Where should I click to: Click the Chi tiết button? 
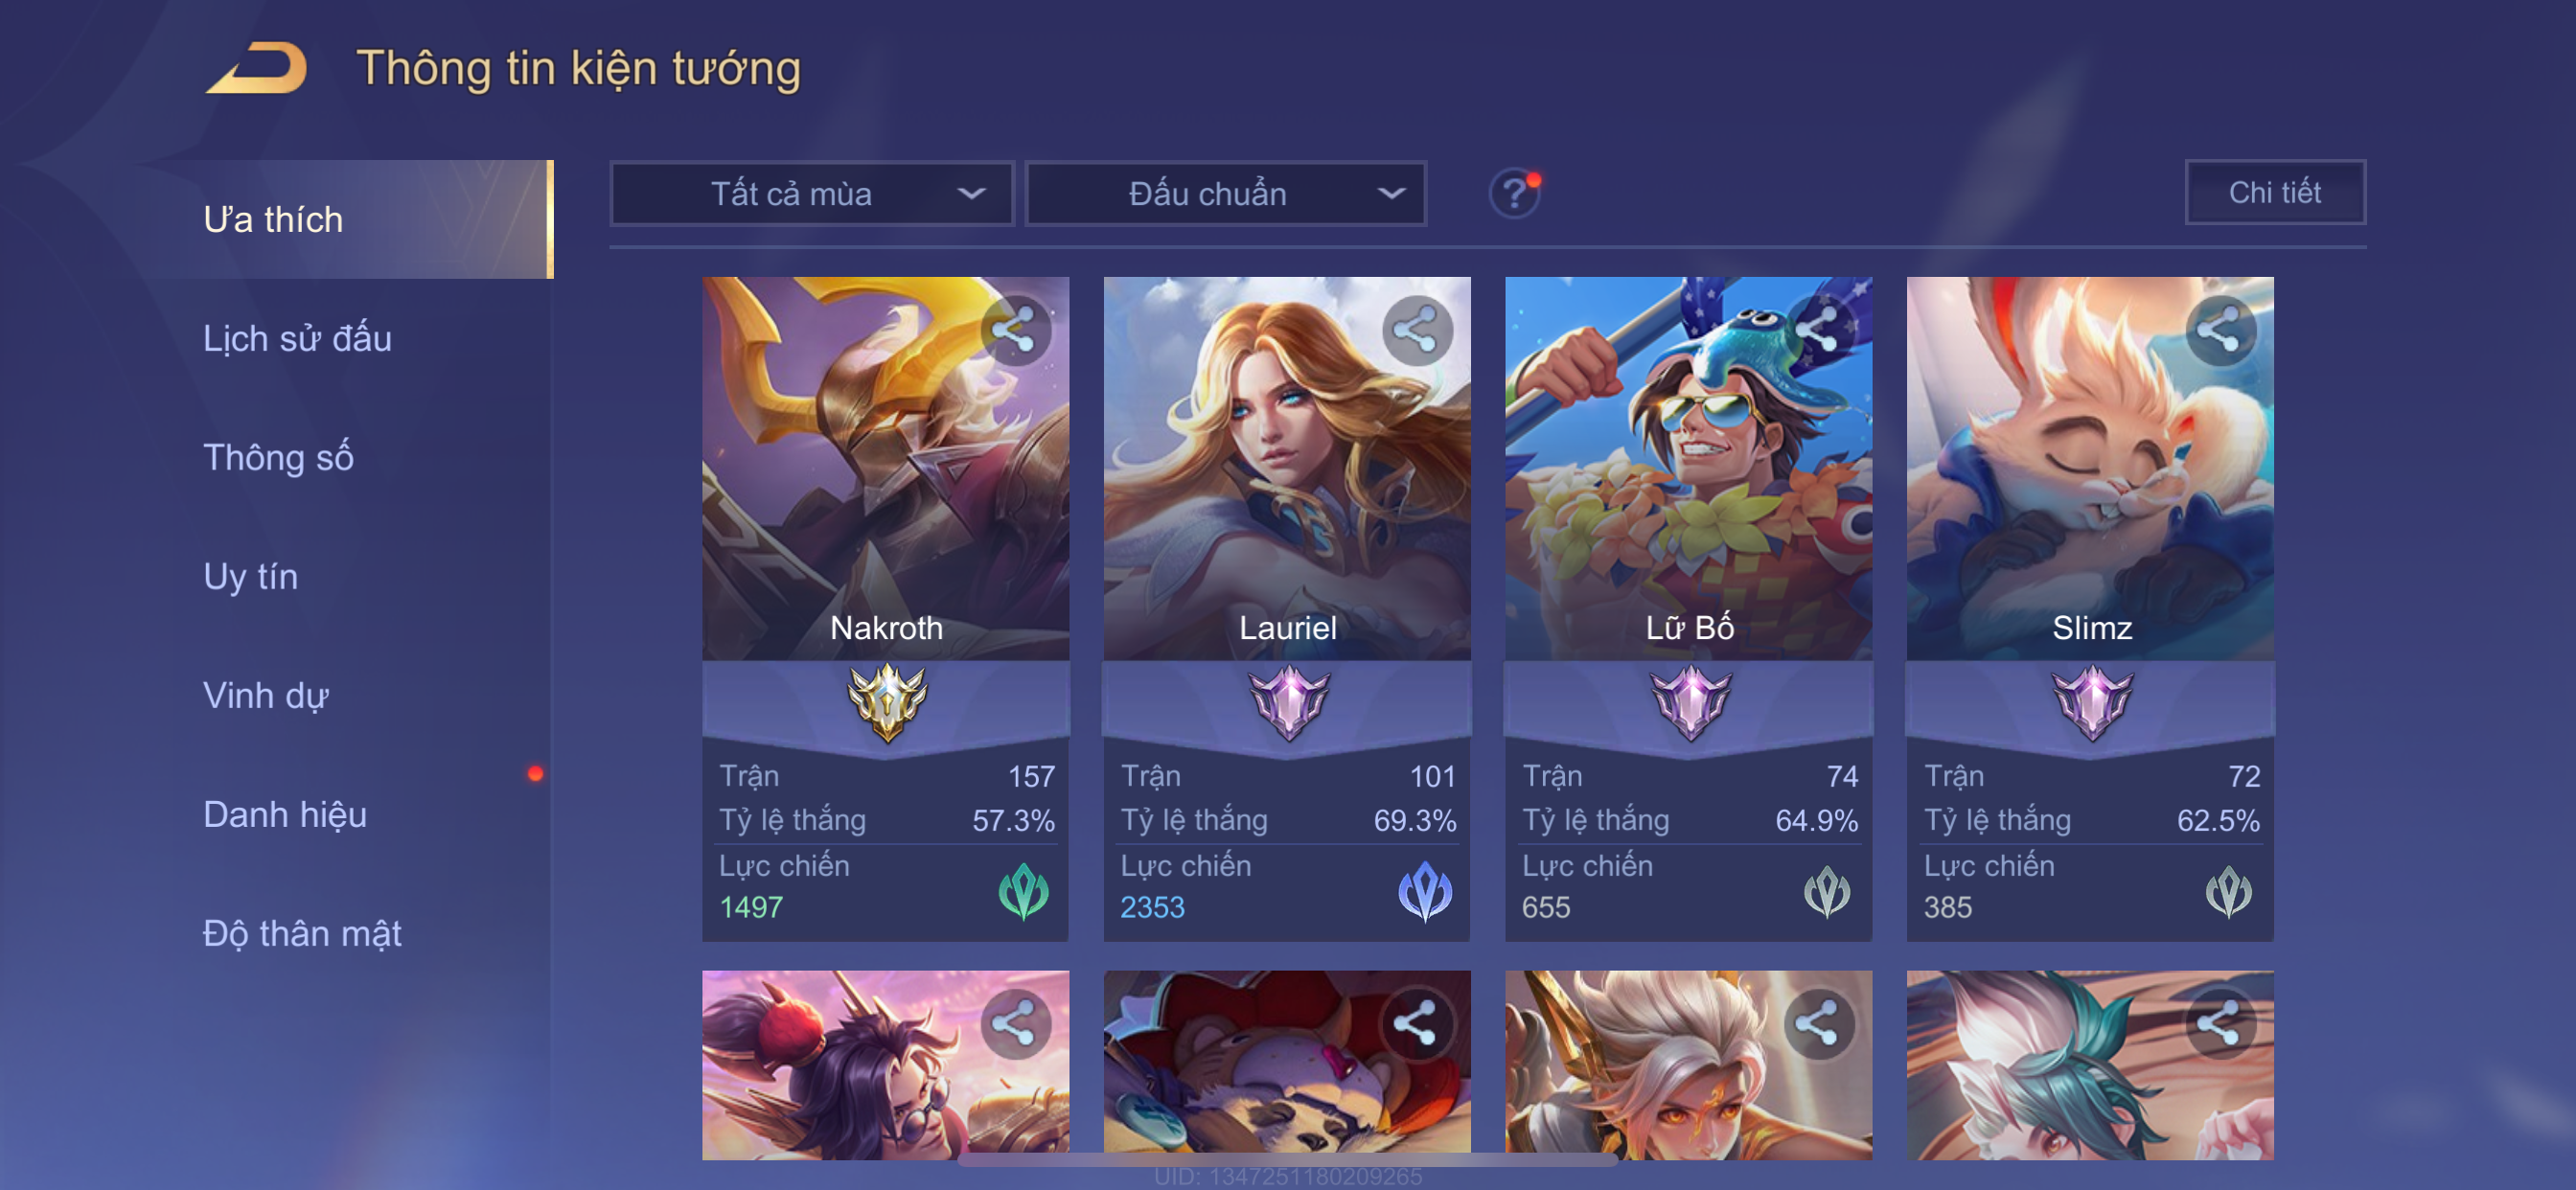pos(2274,192)
